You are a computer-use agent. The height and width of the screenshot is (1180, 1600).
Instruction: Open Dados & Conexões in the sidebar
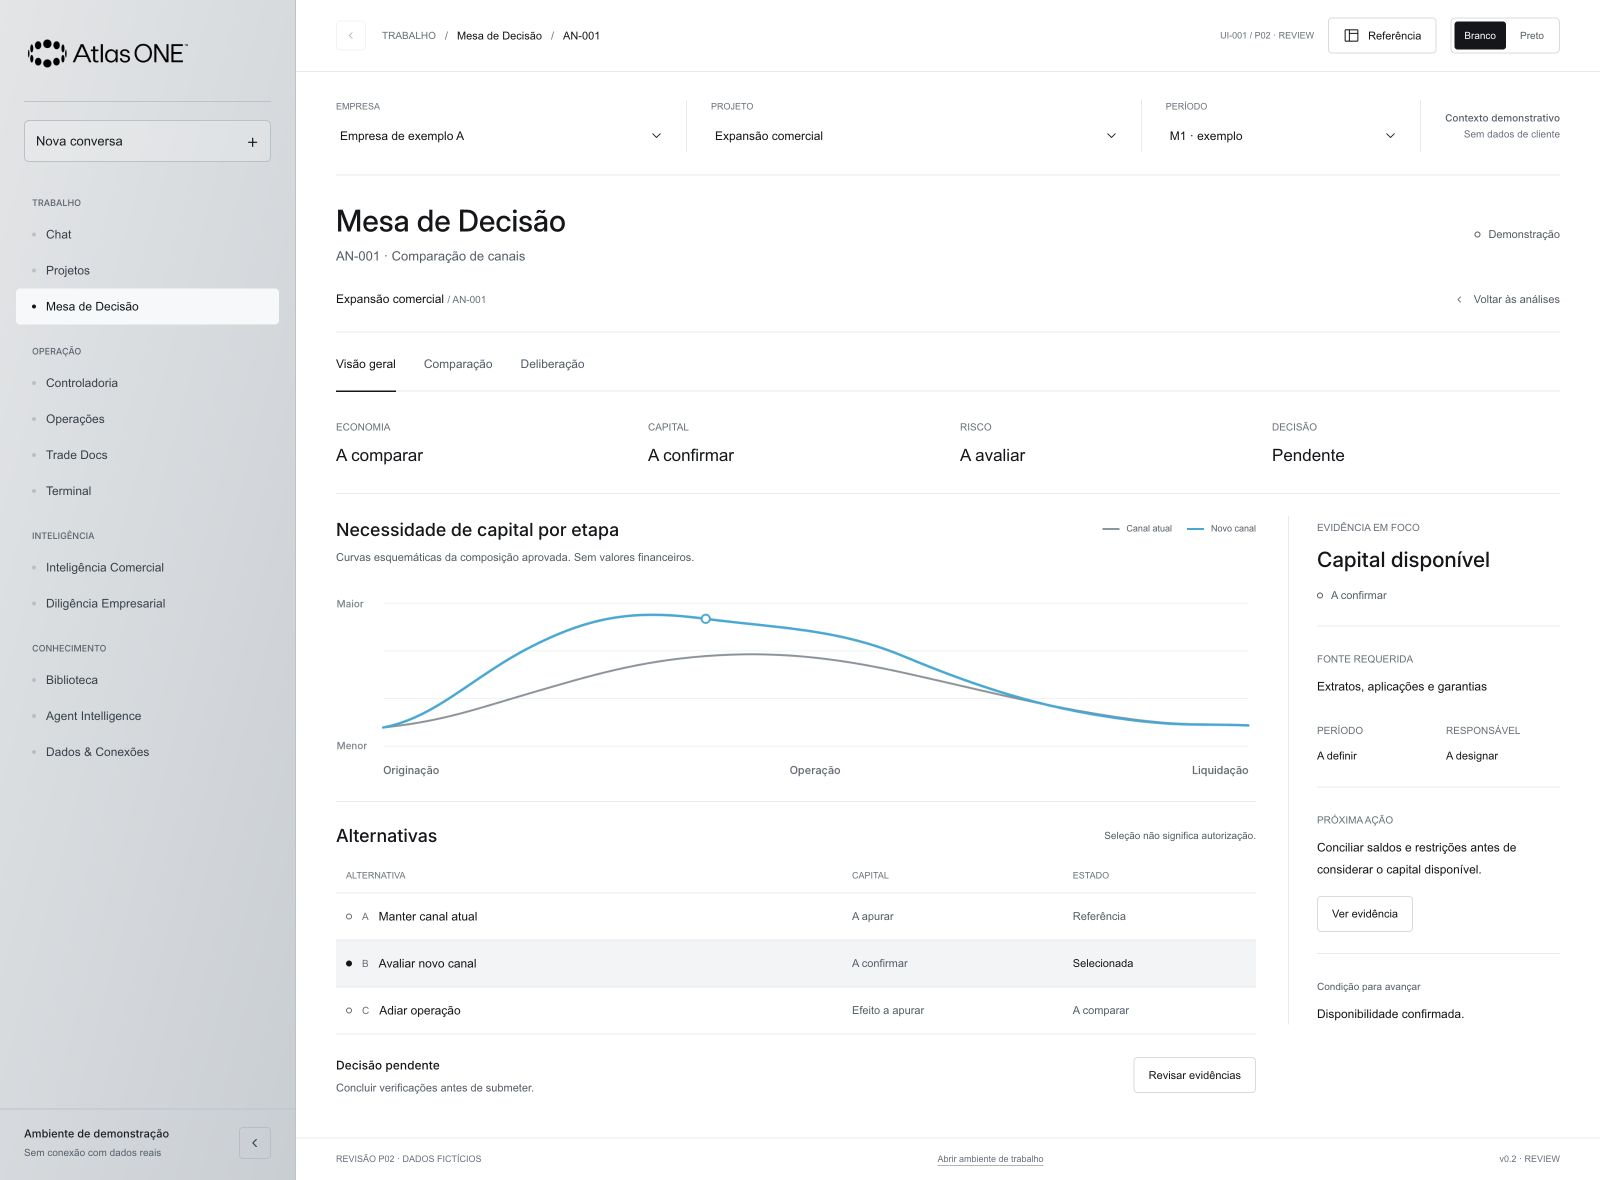[x=147, y=752]
